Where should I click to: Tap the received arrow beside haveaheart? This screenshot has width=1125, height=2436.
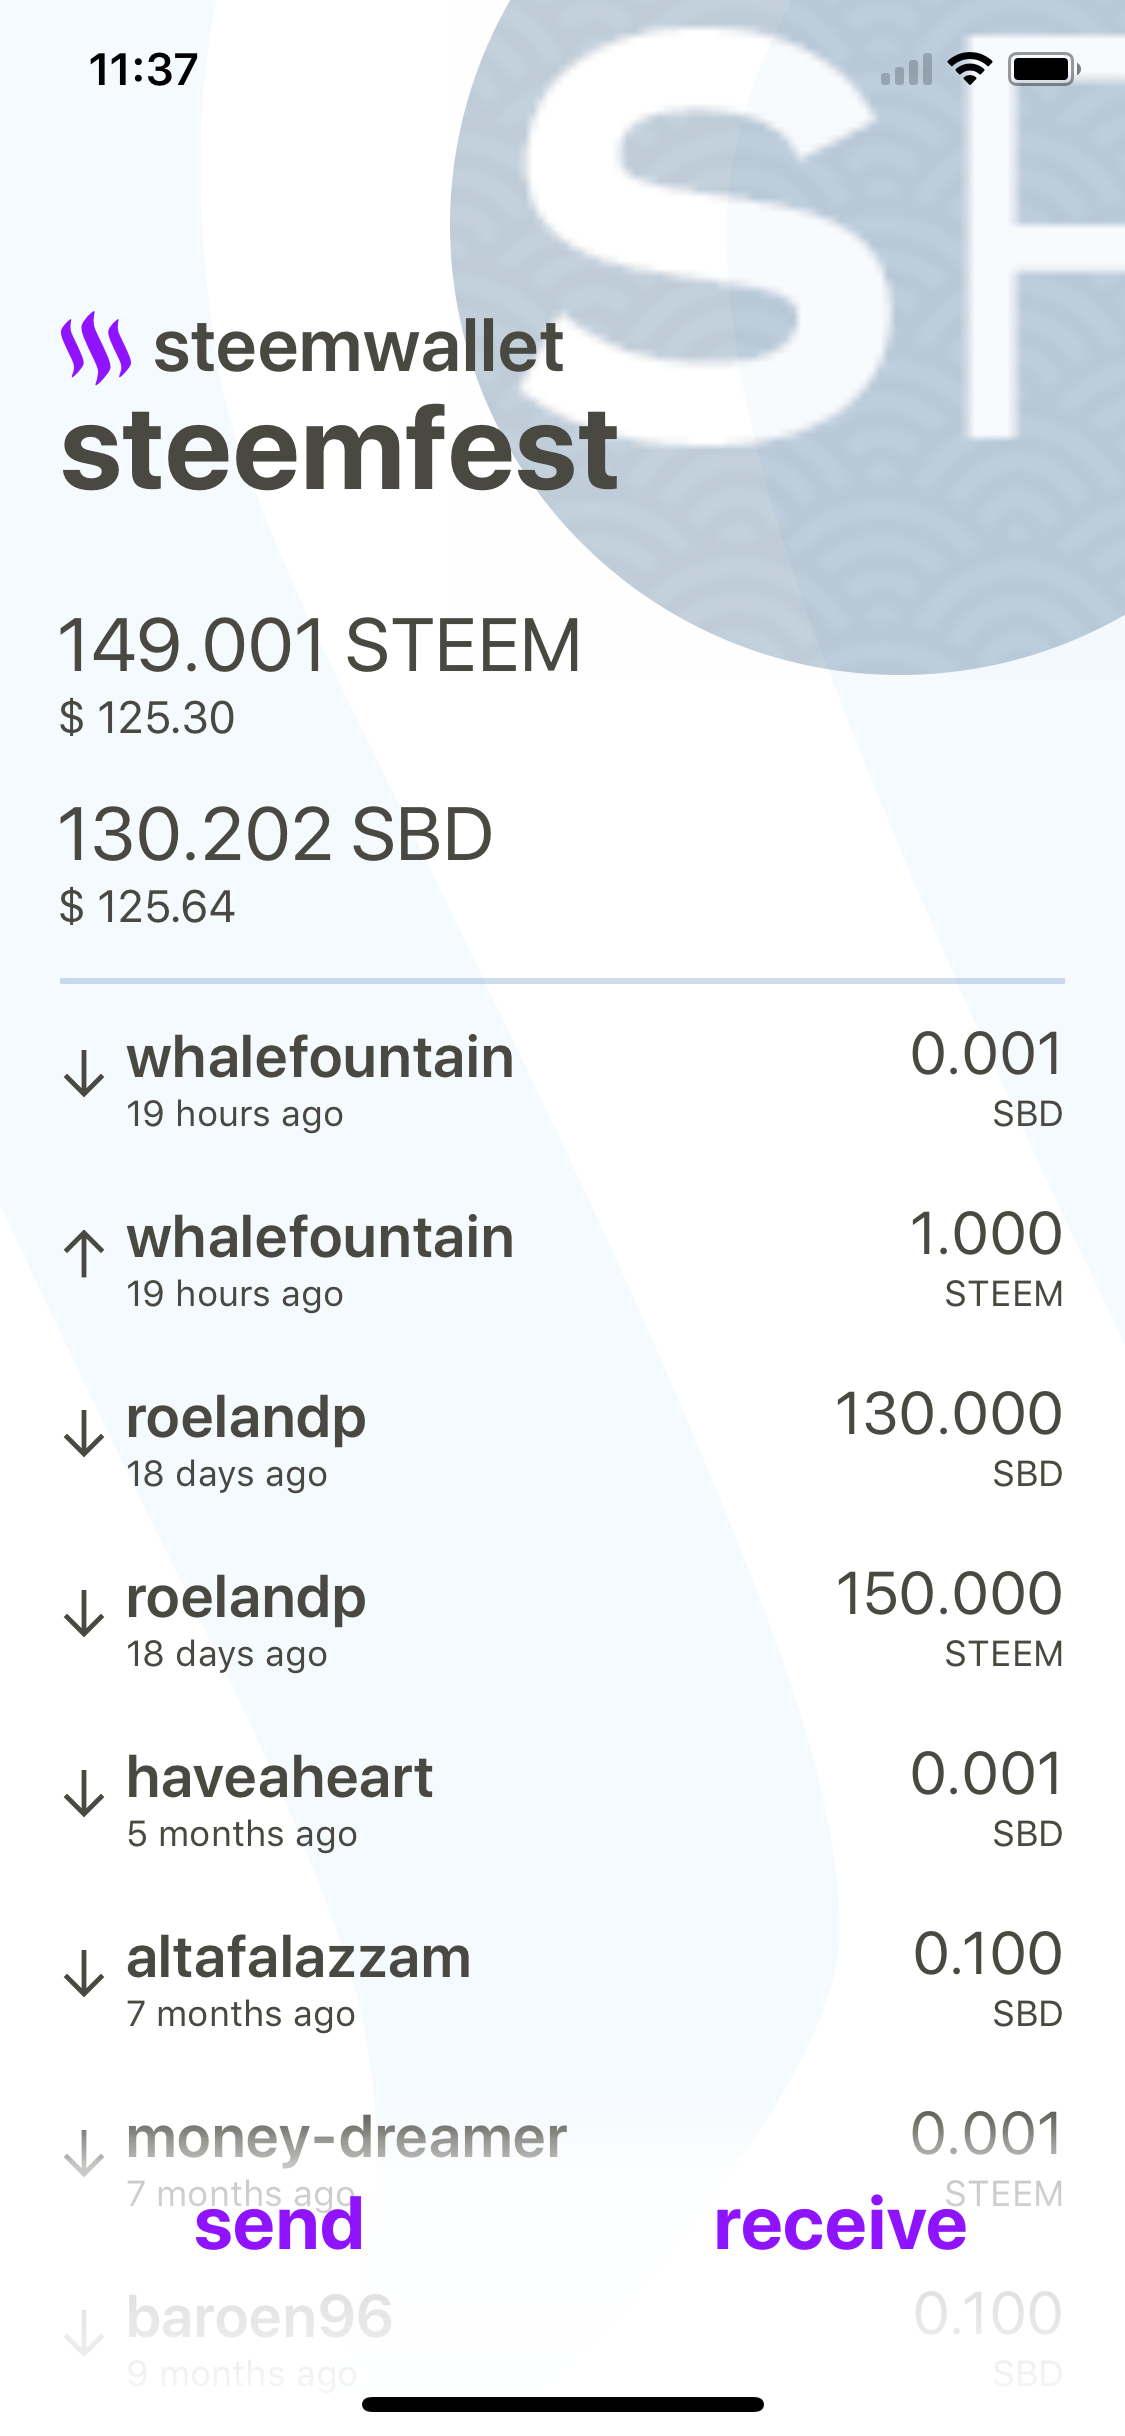coord(84,1793)
